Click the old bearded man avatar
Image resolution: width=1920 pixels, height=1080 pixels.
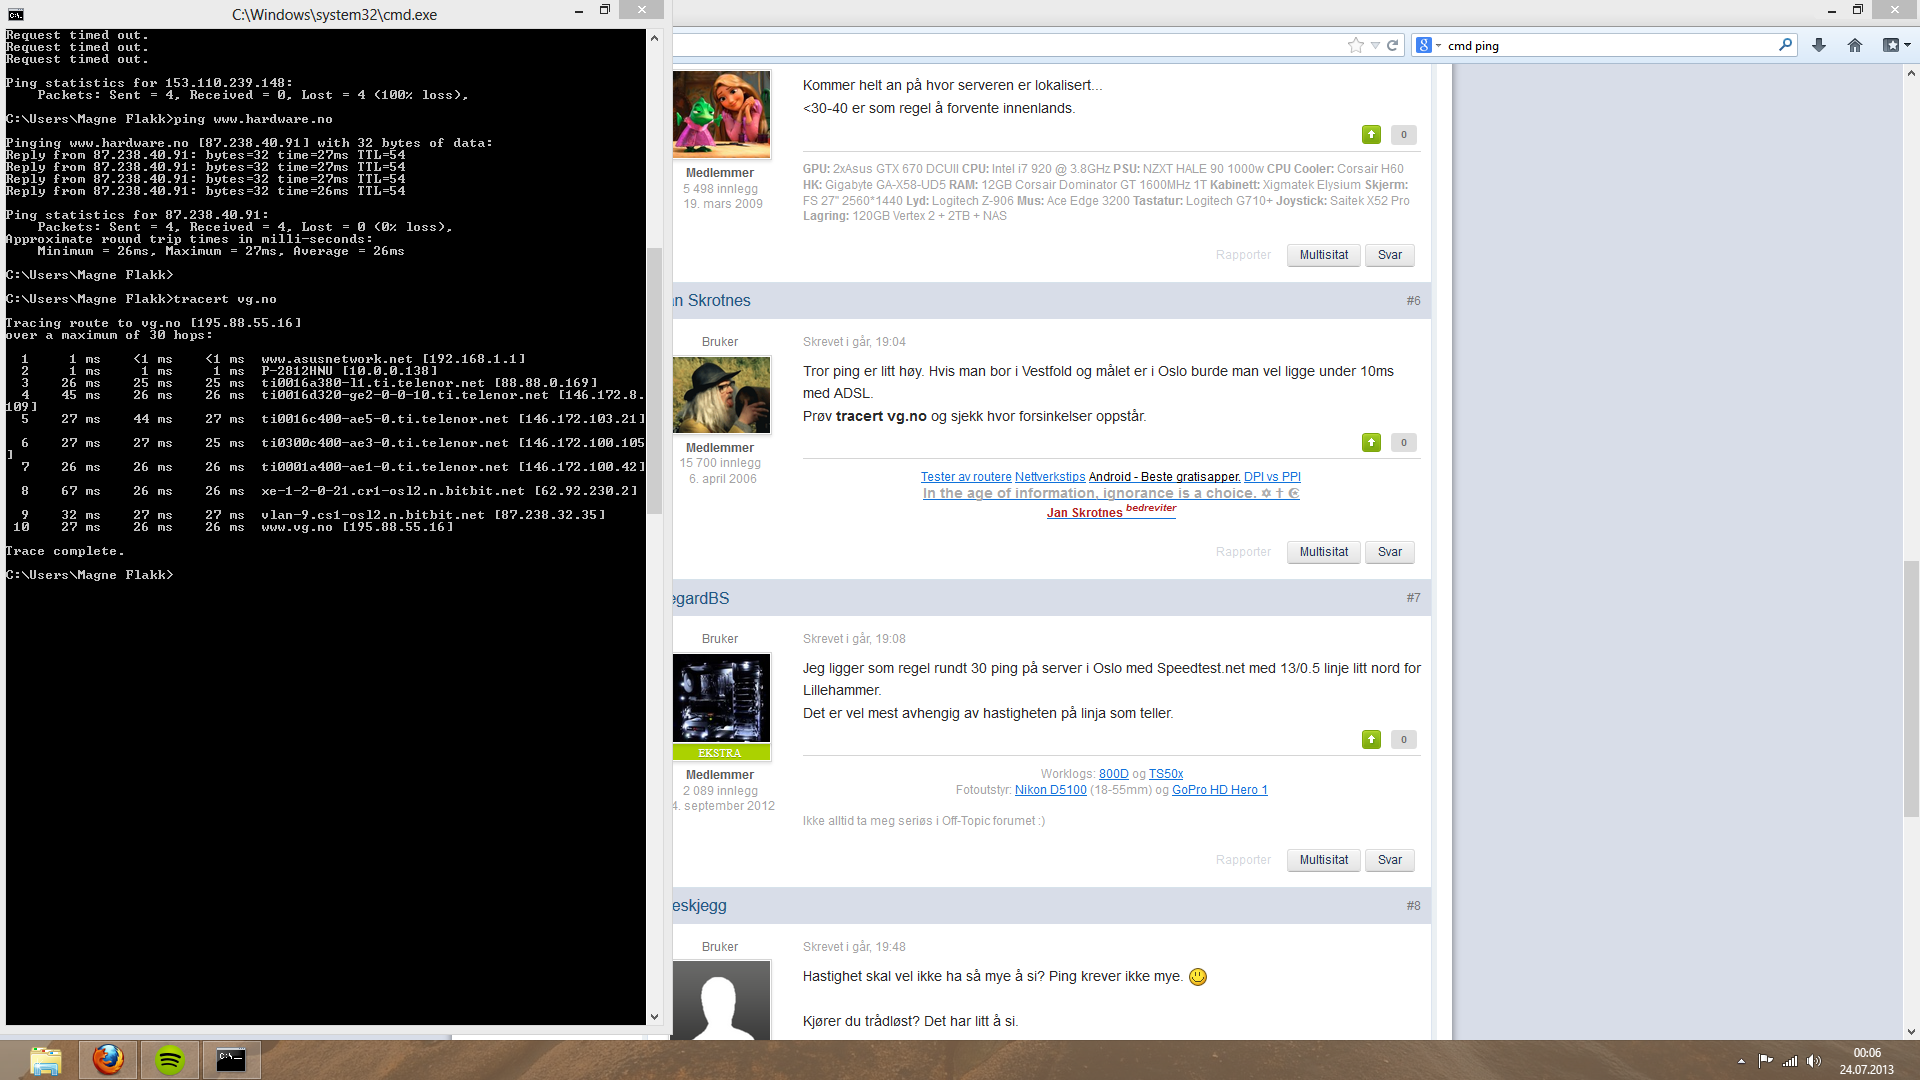tap(721, 394)
